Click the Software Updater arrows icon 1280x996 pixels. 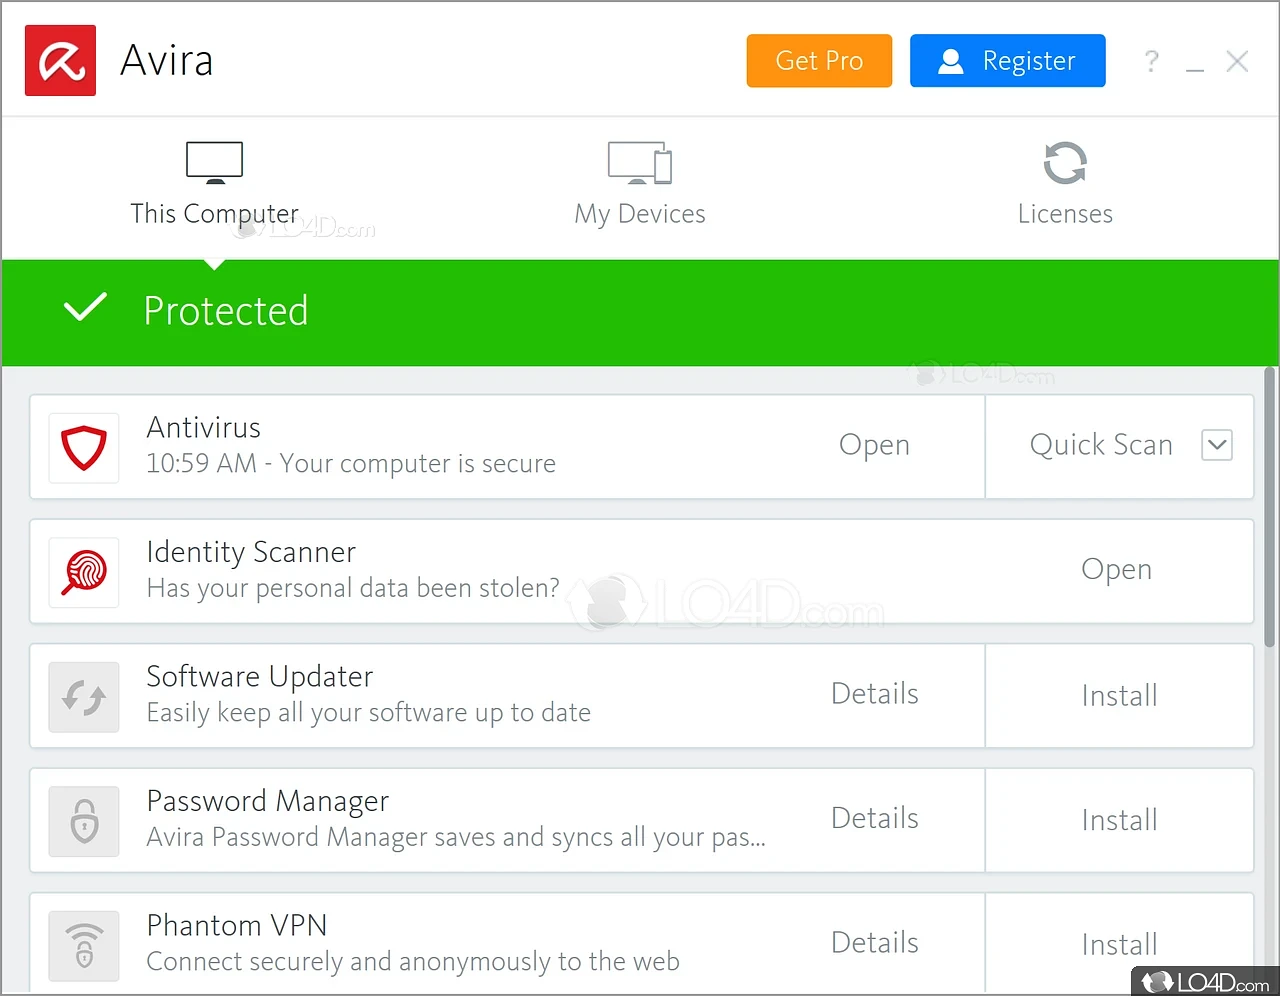84,697
